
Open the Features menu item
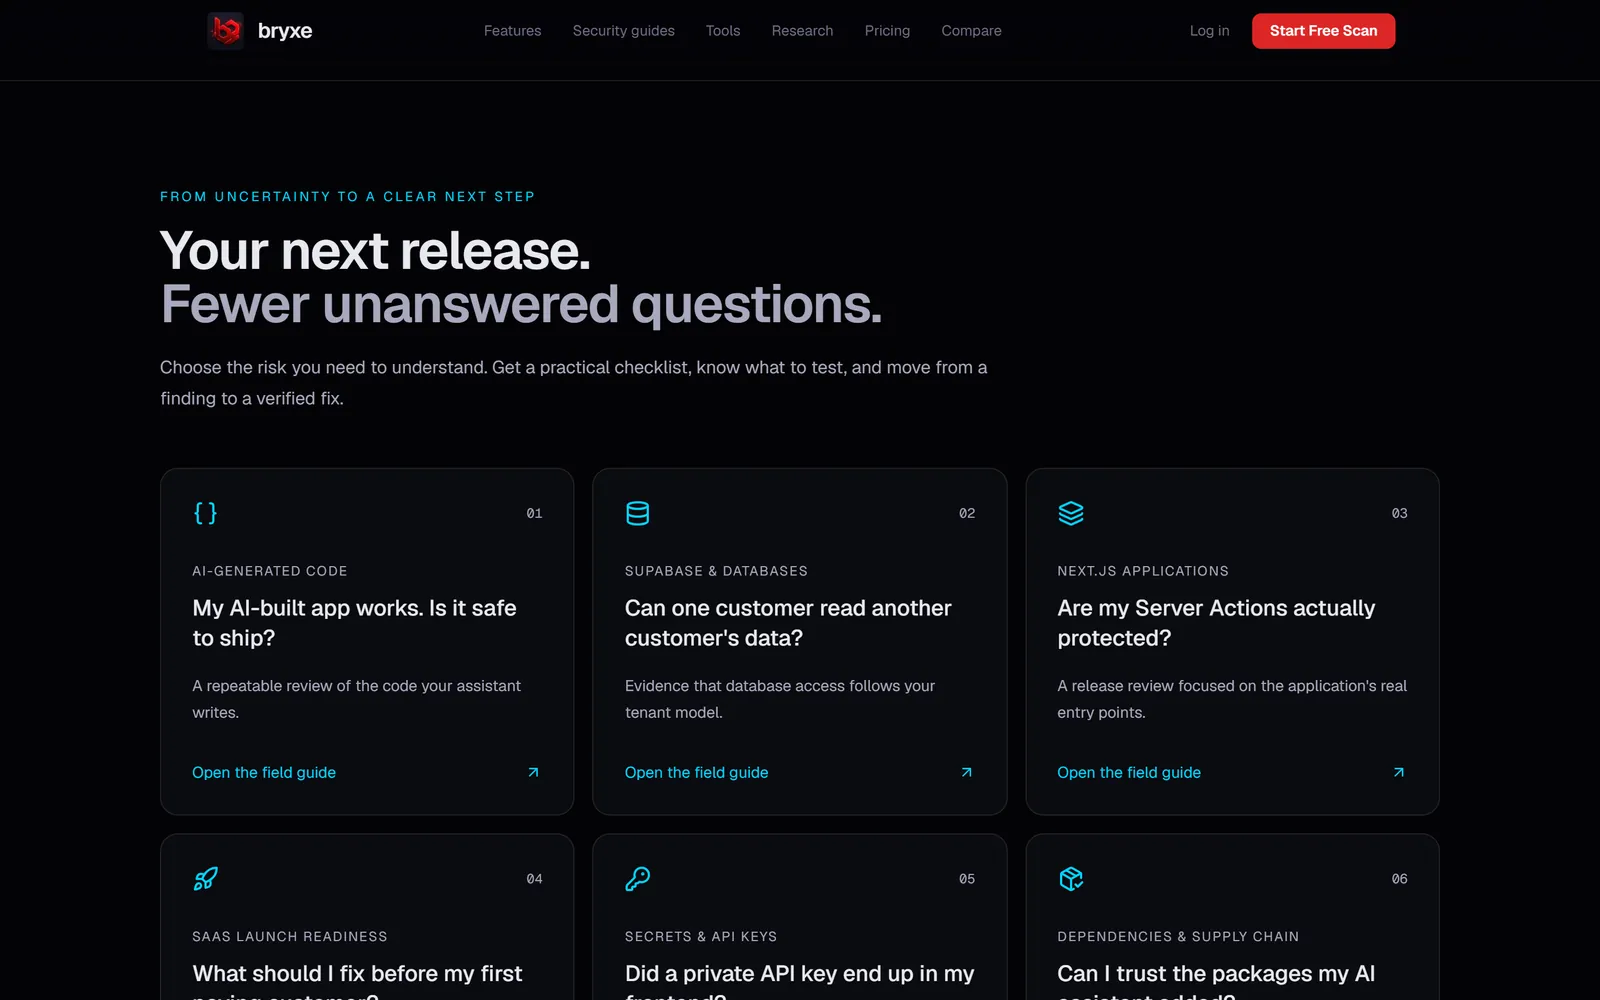click(x=512, y=31)
